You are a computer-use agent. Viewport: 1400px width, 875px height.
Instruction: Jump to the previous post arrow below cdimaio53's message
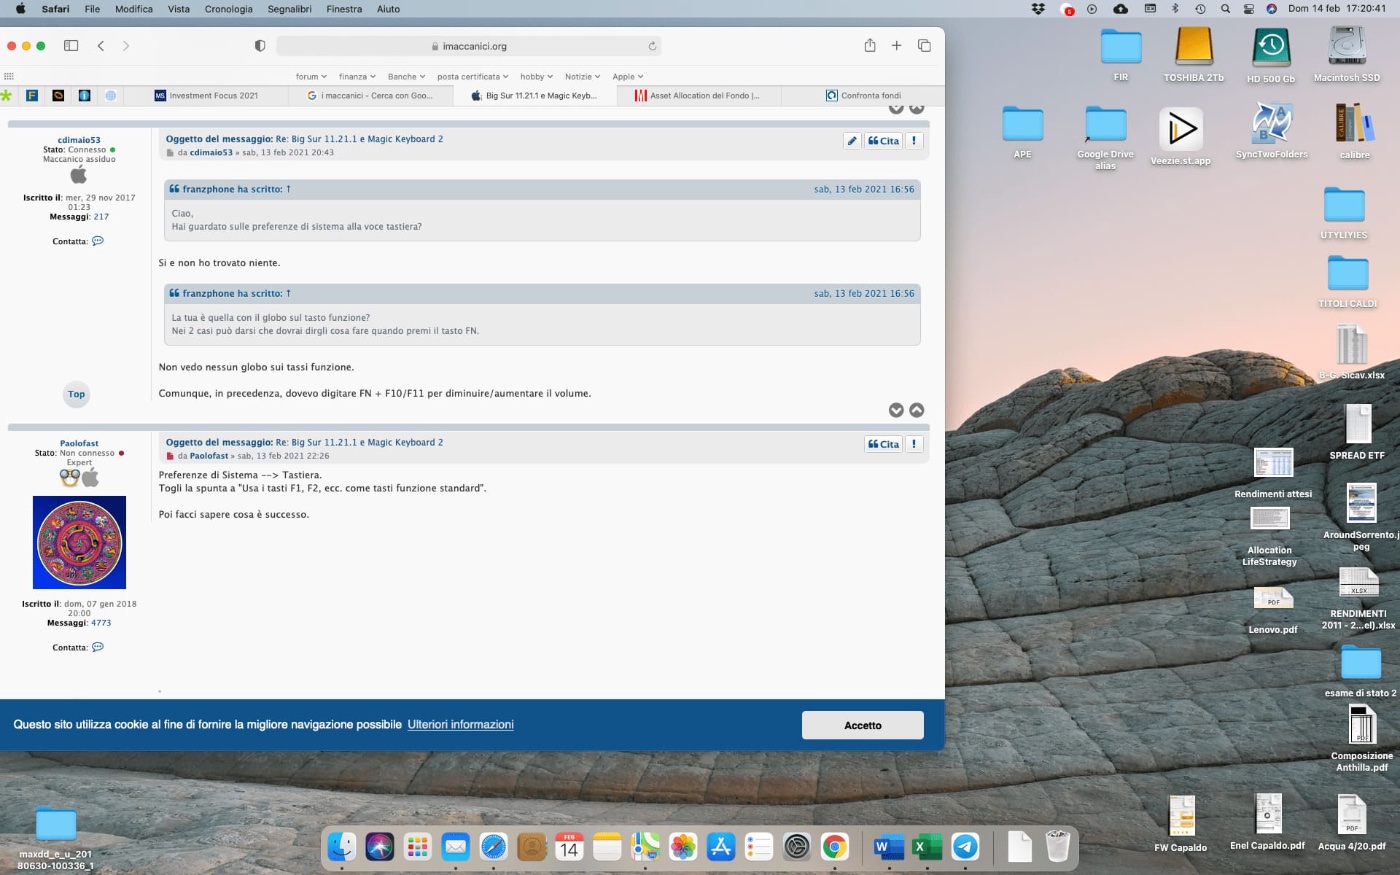click(917, 410)
